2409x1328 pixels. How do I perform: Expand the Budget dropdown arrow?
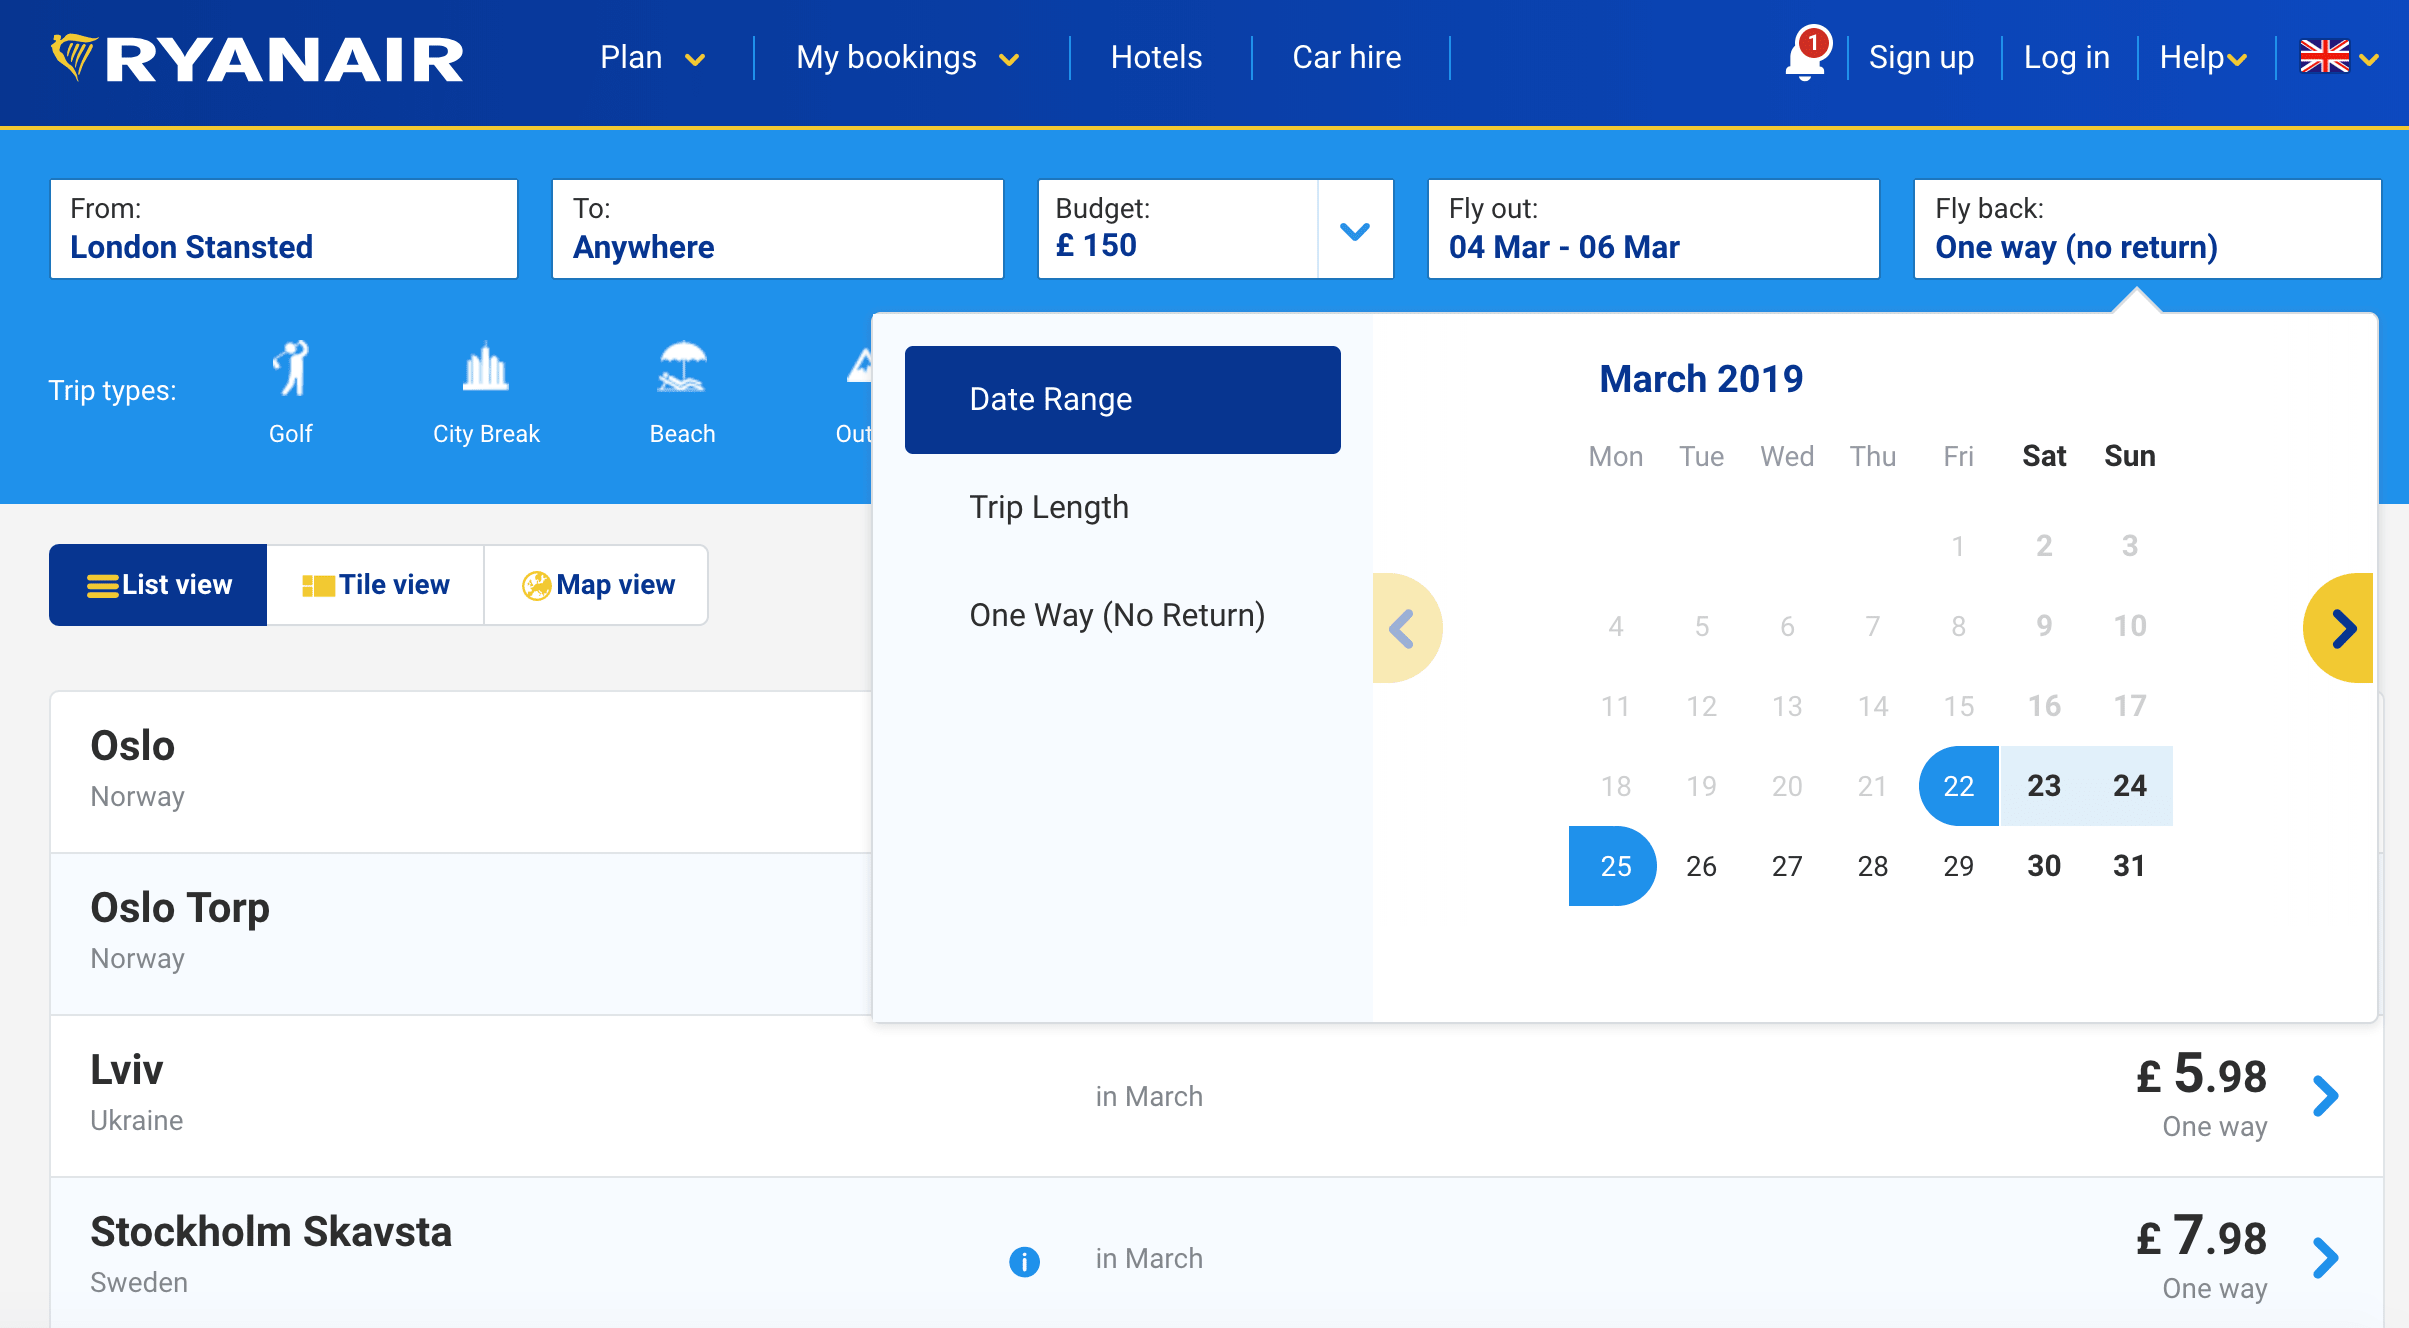pyautogui.click(x=1354, y=230)
